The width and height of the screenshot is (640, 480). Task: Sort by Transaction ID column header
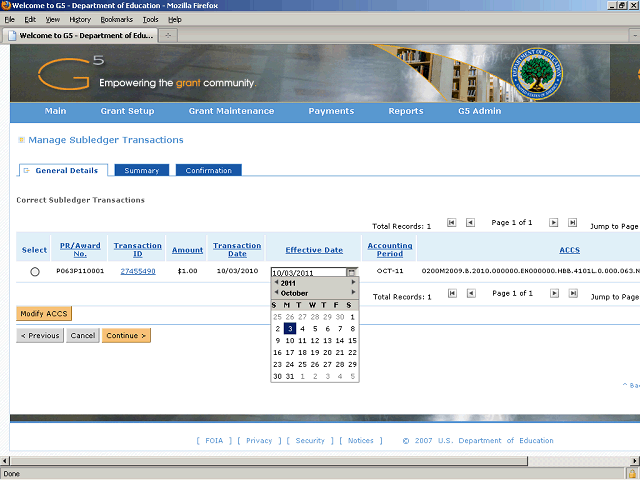point(138,250)
